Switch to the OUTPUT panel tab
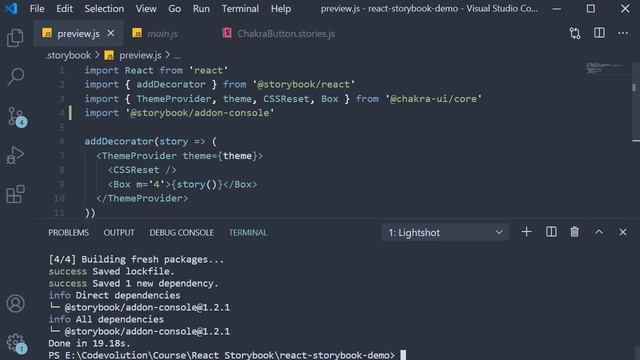Image resolution: width=640 pixels, height=360 pixels. [x=119, y=233]
